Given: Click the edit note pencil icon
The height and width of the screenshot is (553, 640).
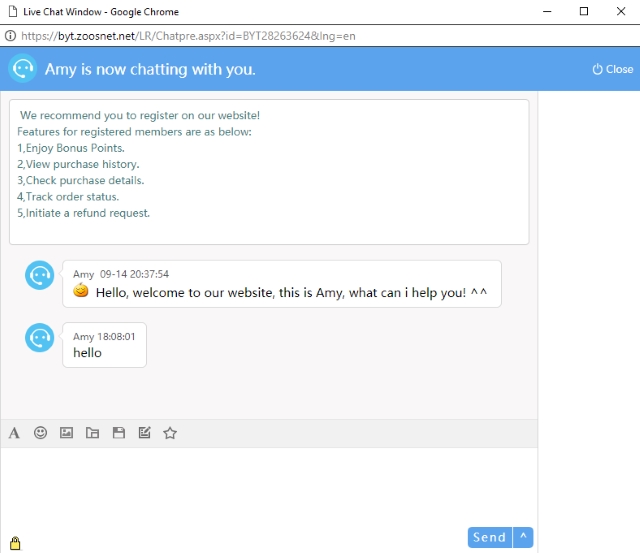Looking at the screenshot, I should click(x=144, y=433).
